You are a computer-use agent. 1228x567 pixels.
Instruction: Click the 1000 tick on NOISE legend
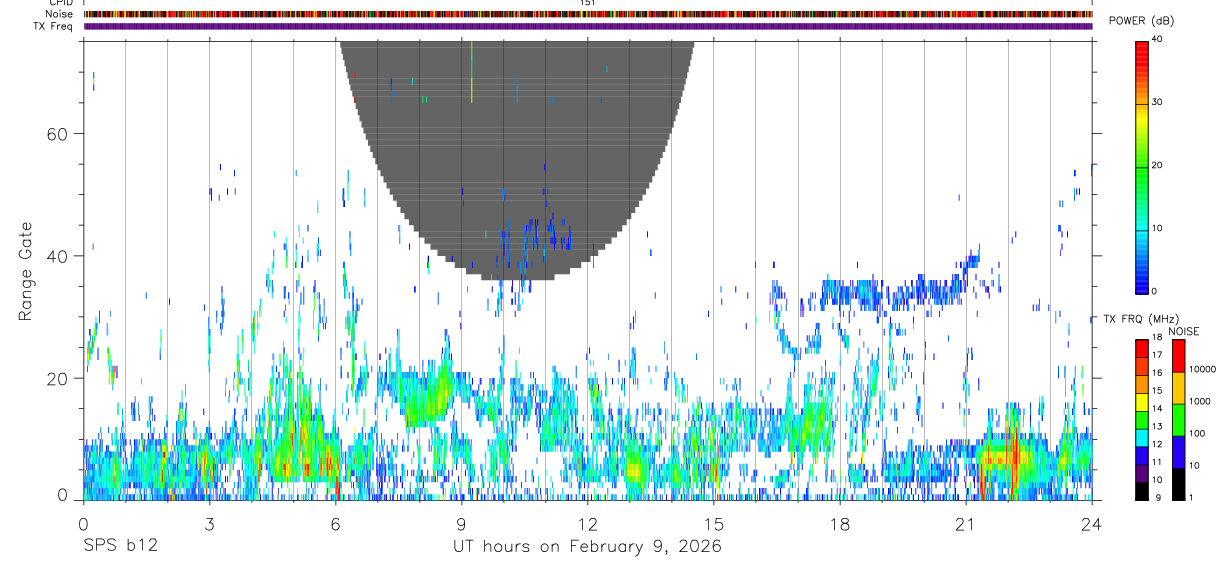coord(1199,401)
